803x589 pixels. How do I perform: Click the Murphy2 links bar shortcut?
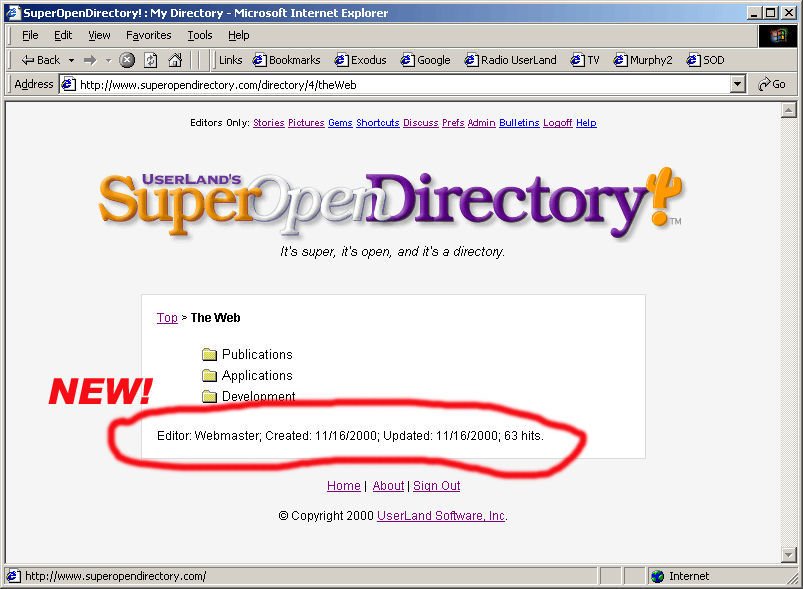pos(647,60)
